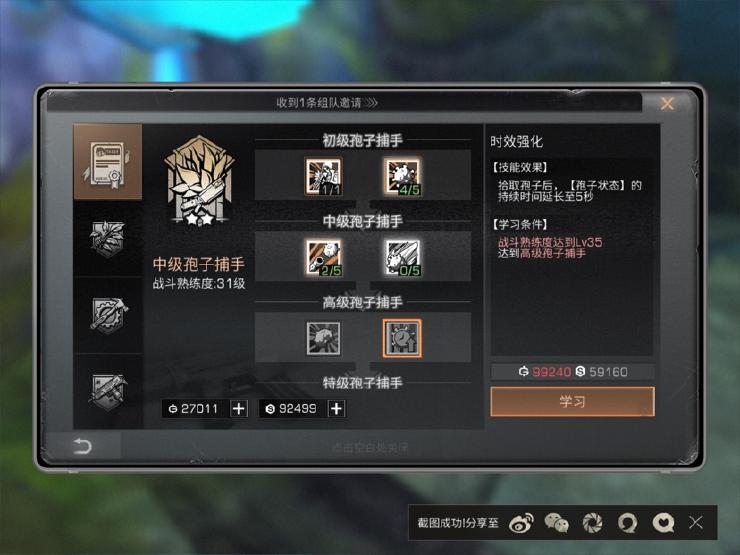Add gold using plus next to 27011
Screen dimensions: 740x555
click(239, 409)
